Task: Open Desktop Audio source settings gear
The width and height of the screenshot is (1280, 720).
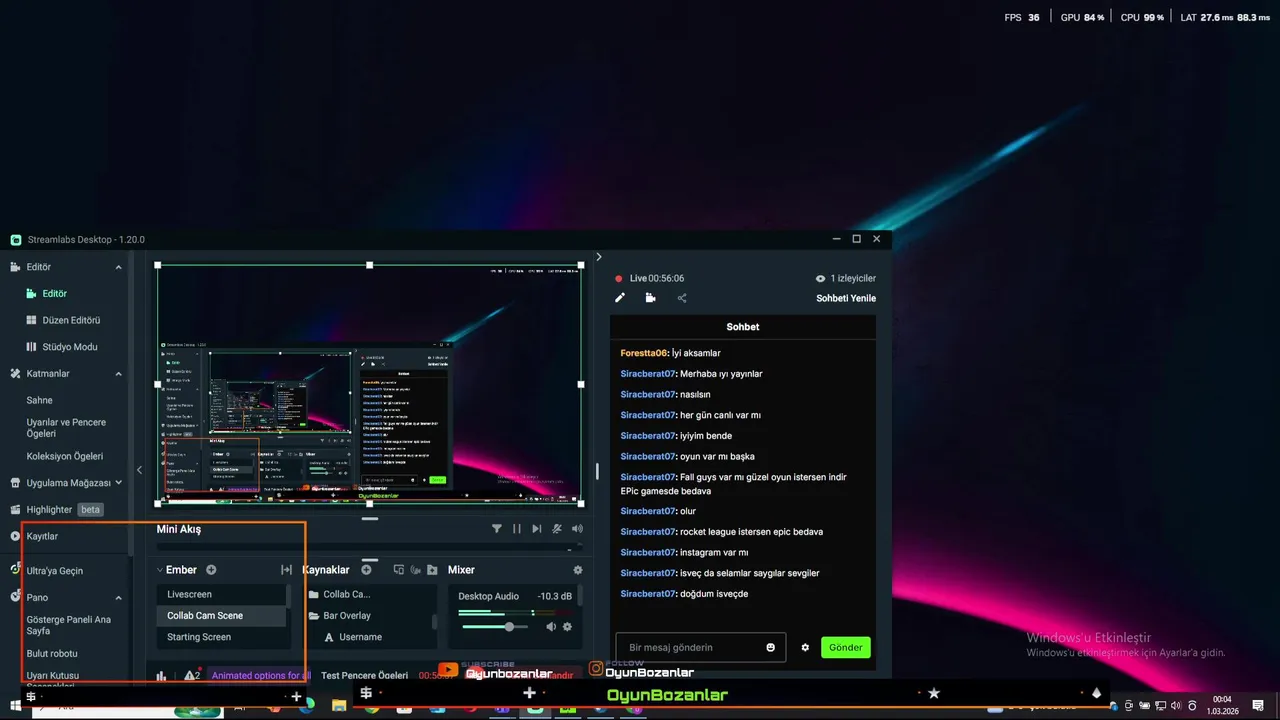Action: pyautogui.click(x=567, y=627)
